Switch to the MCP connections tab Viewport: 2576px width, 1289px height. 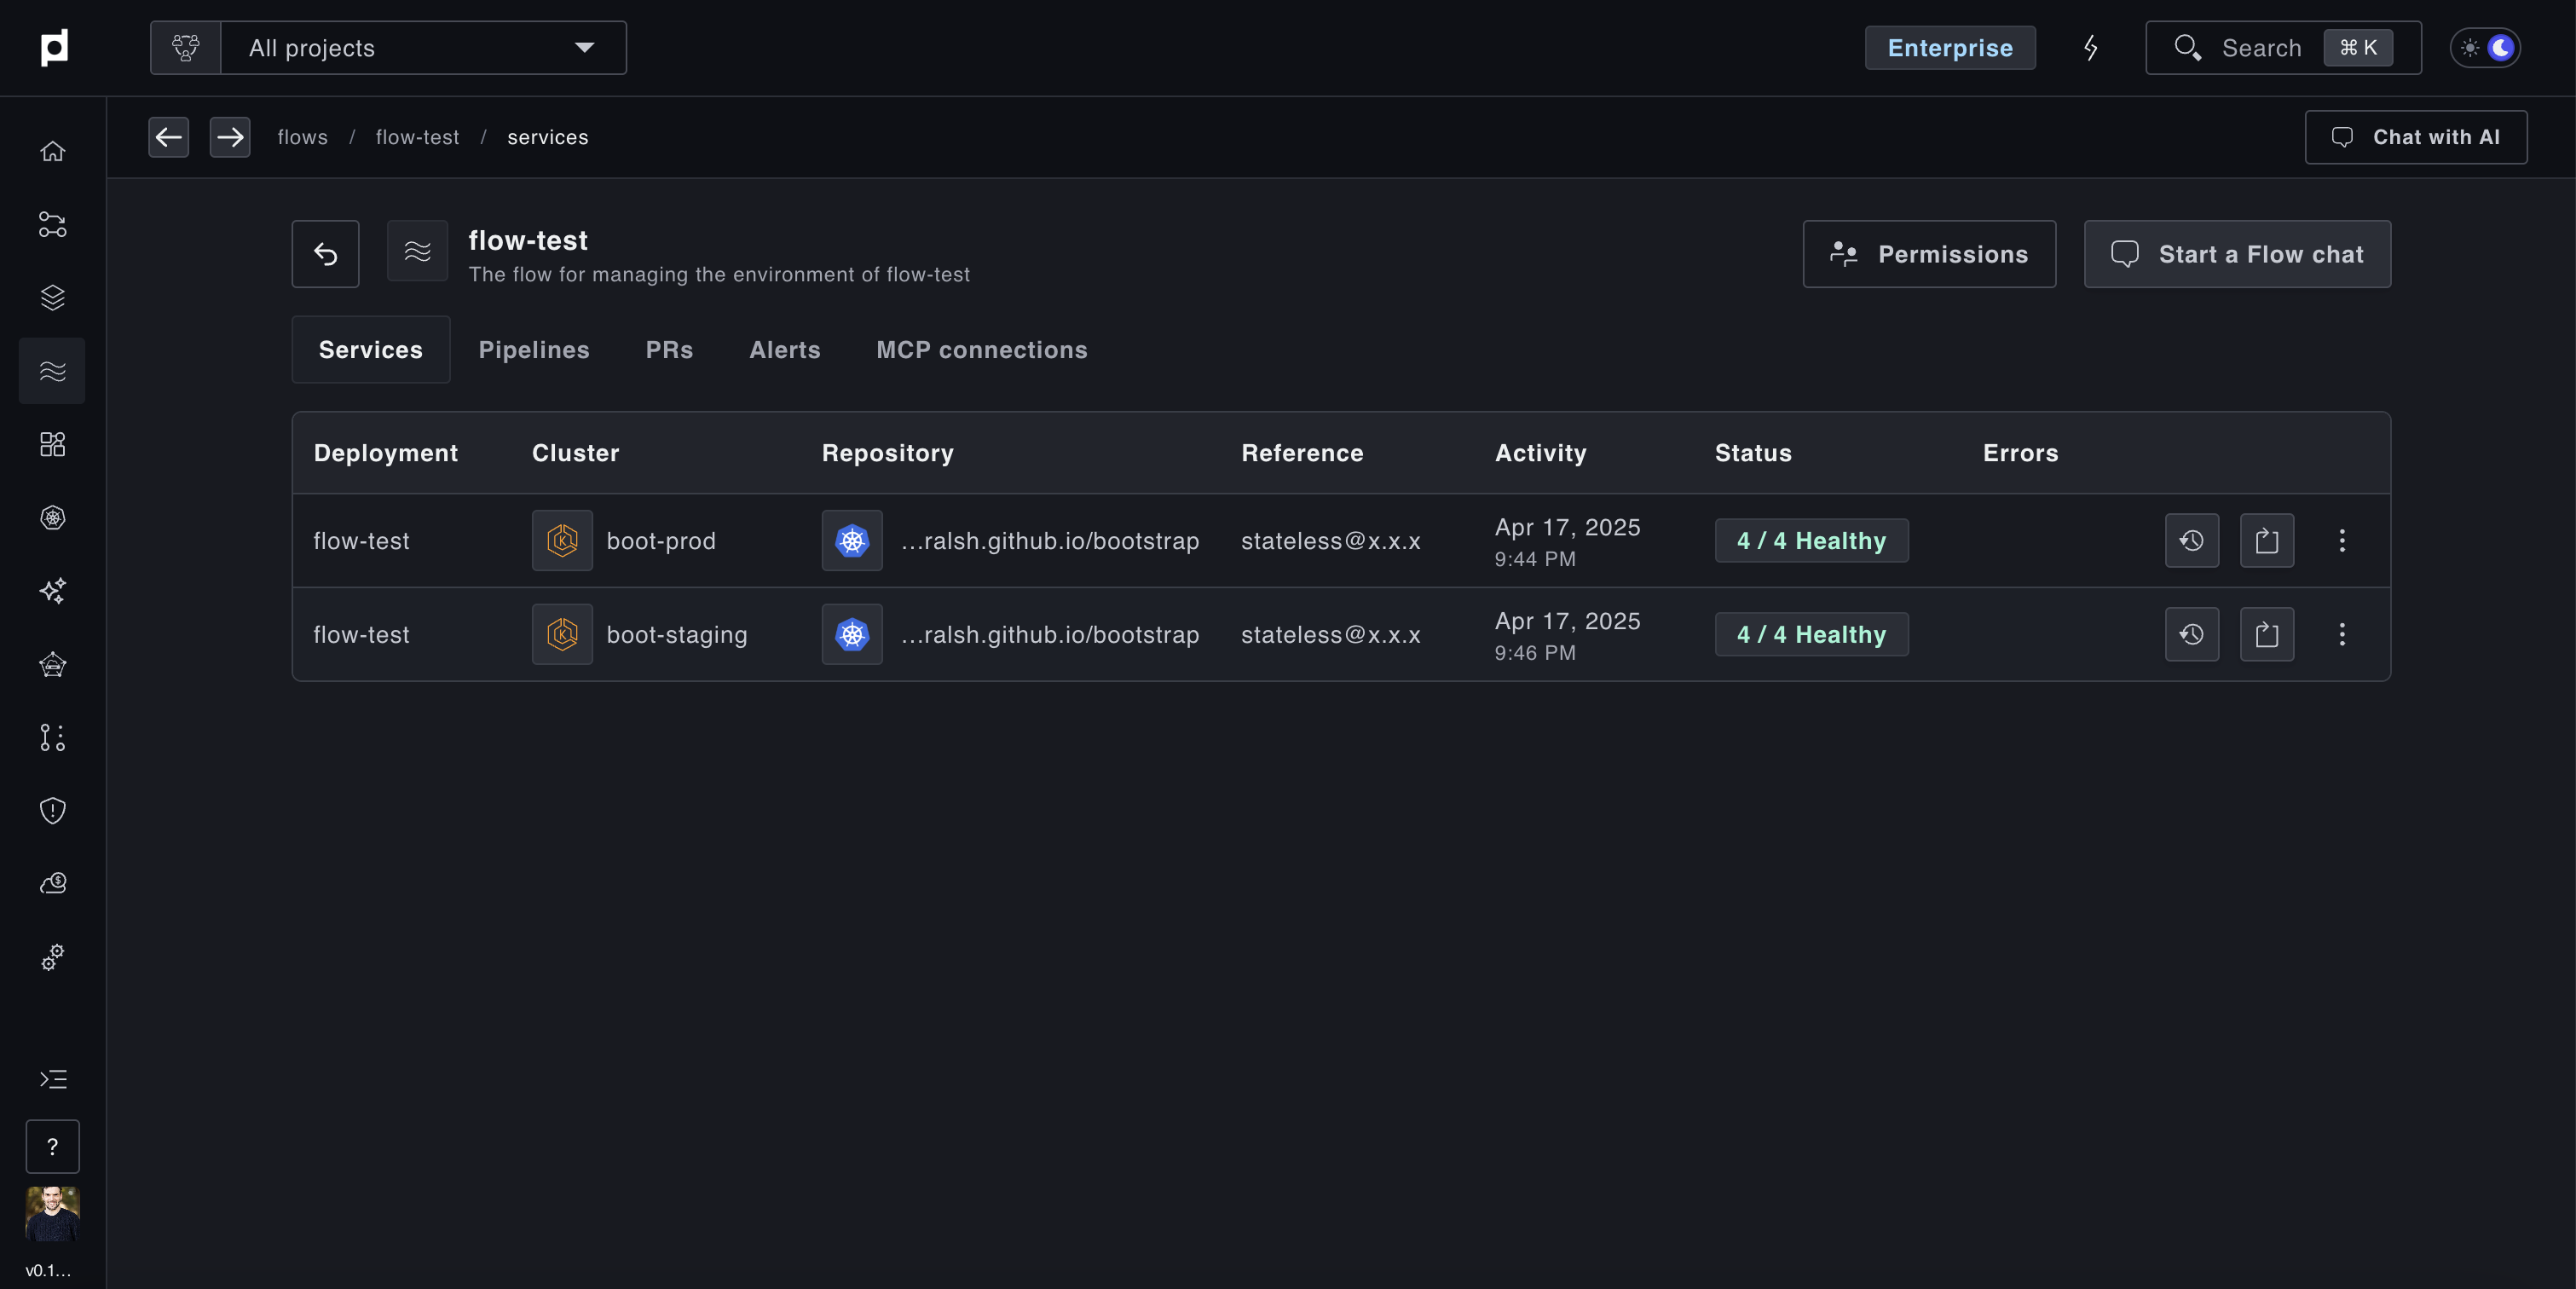coord(981,349)
